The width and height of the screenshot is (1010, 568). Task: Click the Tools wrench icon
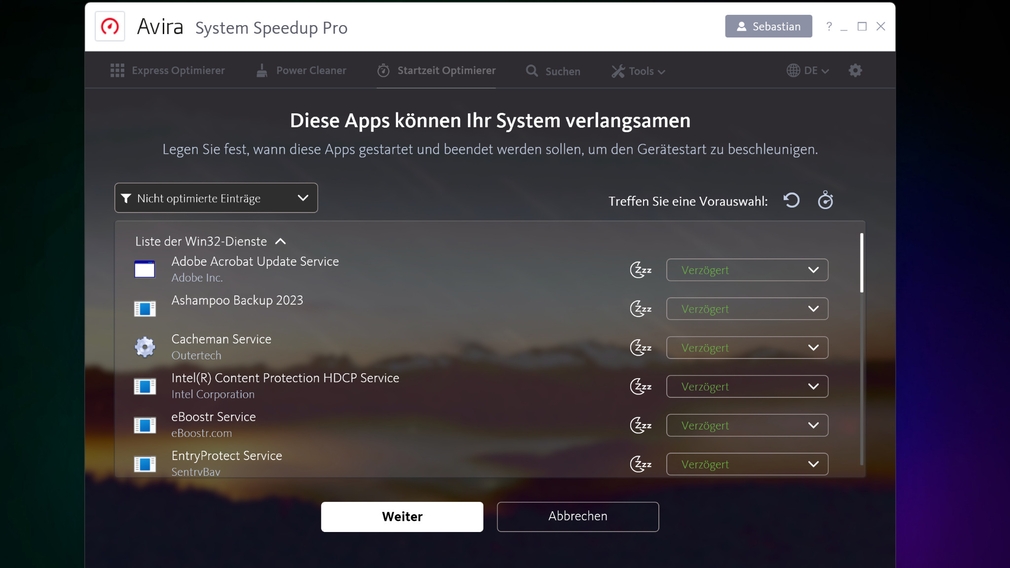618,71
